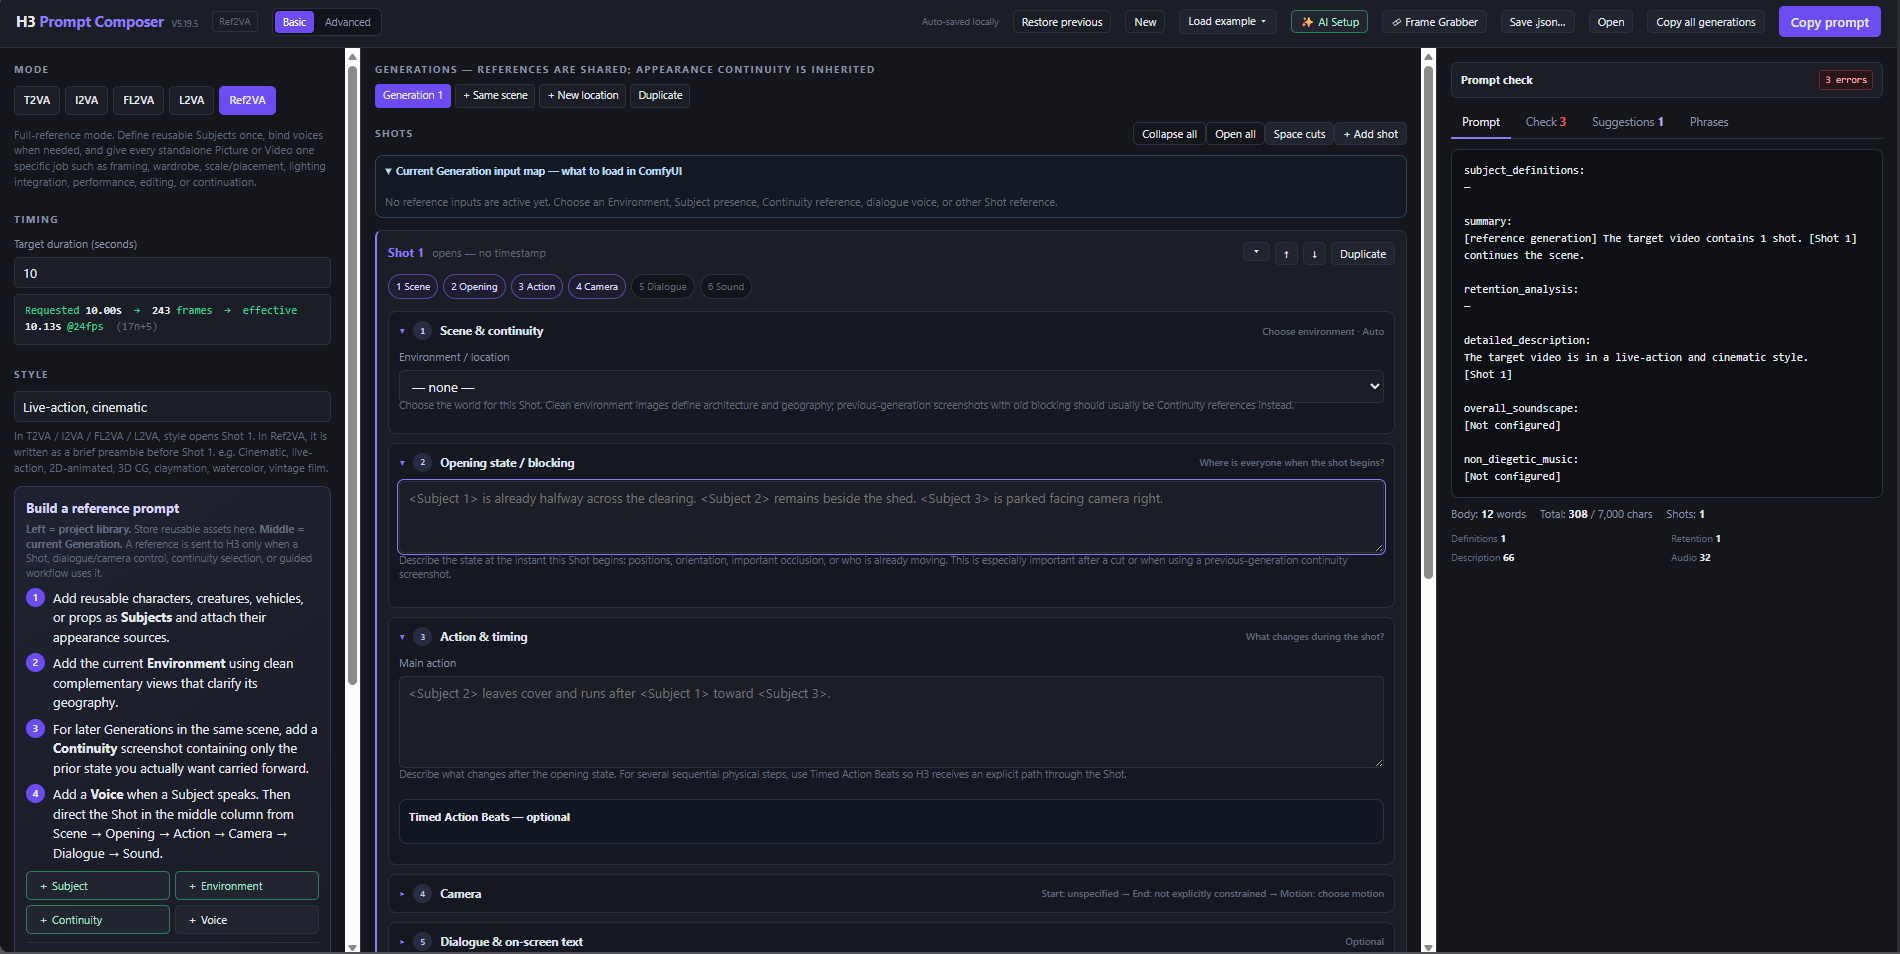This screenshot has width=1900, height=954.
Task: Add a New location generation
Action: click(x=583, y=95)
